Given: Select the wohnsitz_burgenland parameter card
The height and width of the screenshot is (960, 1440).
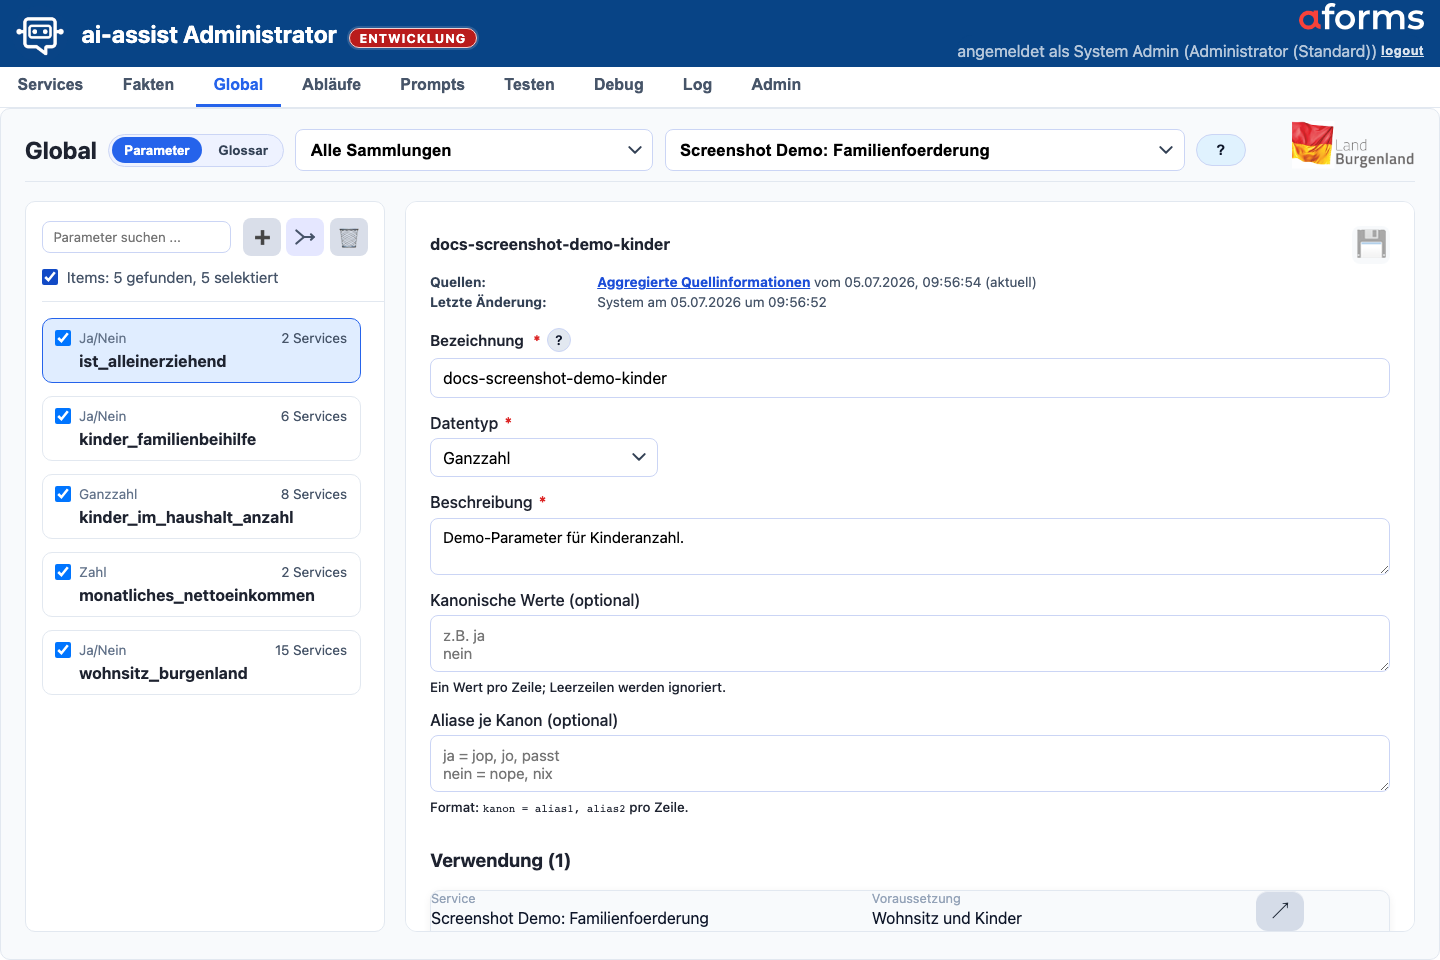Looking at the screenshot, I should point(201,662).
